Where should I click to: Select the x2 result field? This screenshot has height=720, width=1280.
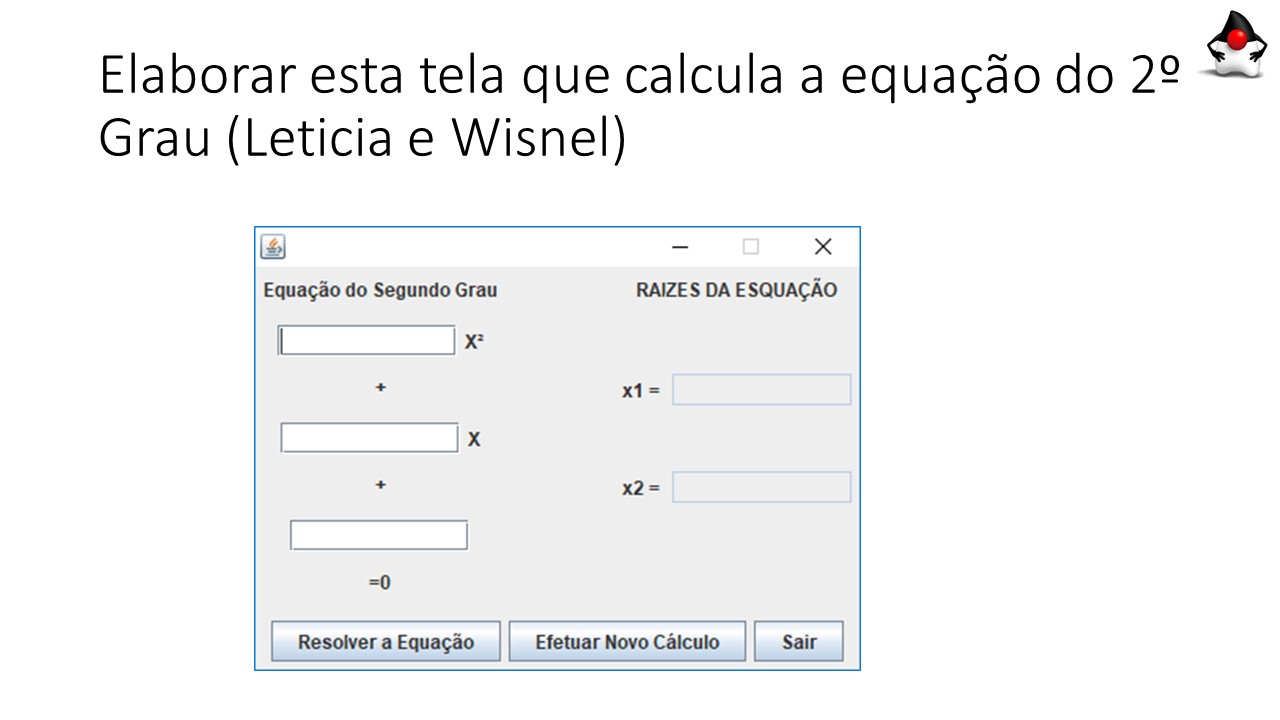coord(761,487)
